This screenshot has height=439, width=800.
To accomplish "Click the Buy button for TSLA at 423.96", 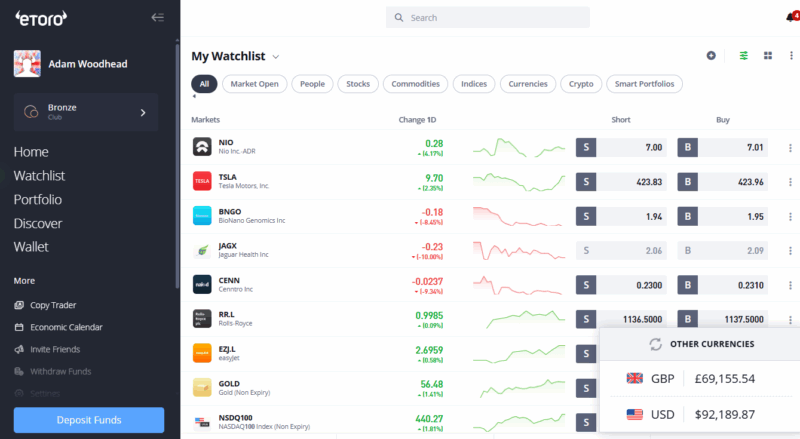I will point(723,182).
